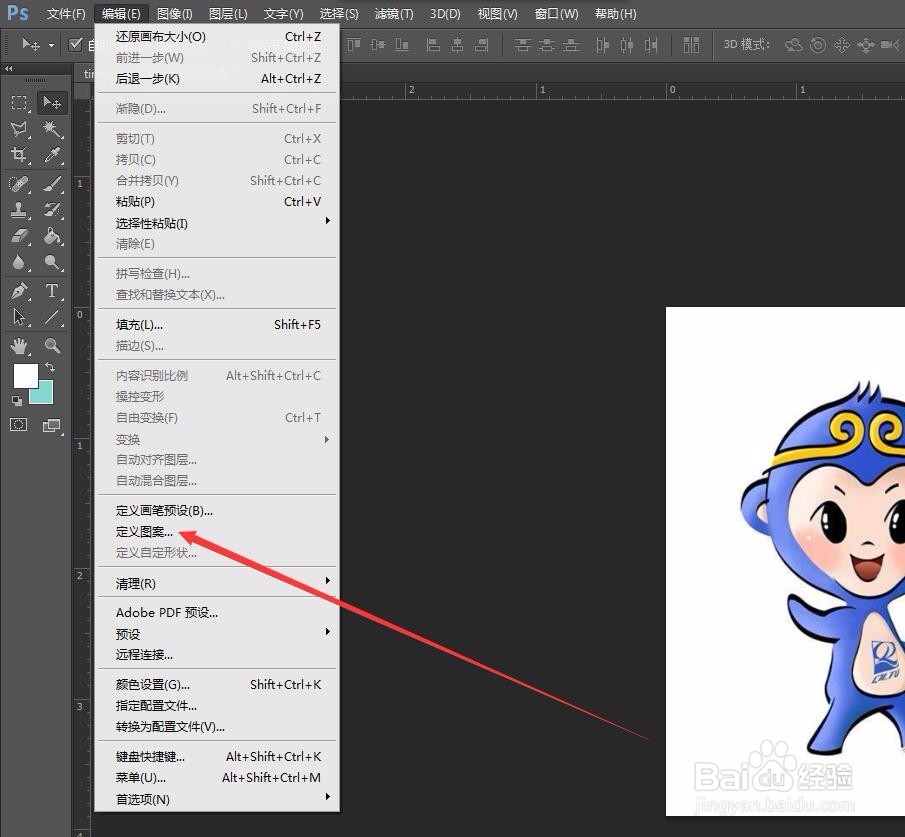Open the 帮助(H) menu
The width and height of the screenshot is (905, 837).
(615, 13)
